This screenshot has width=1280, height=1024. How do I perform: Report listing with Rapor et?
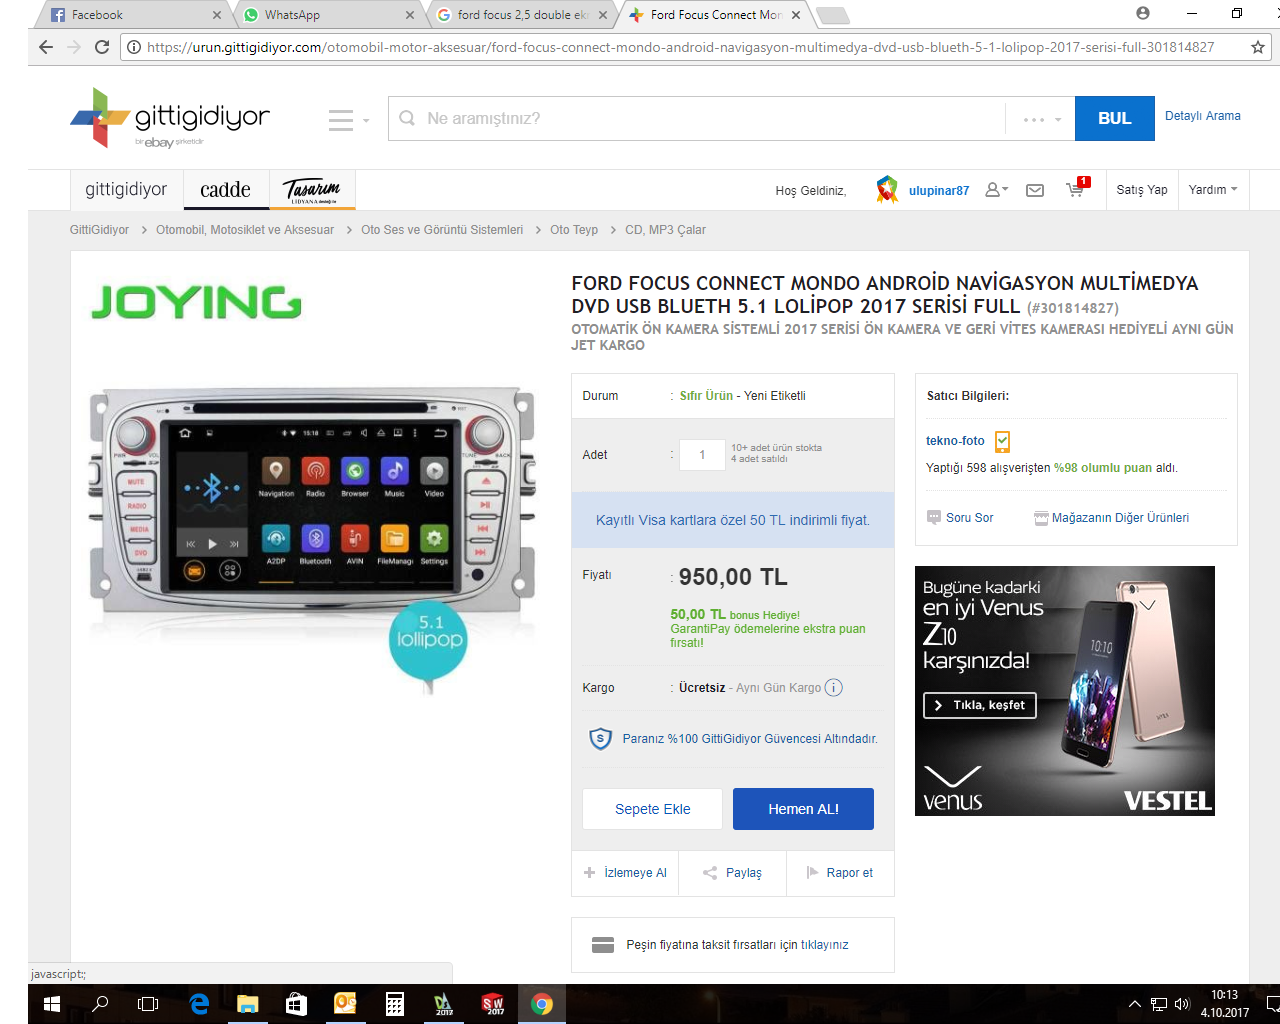pyautogui.click(x=840, y=873)
